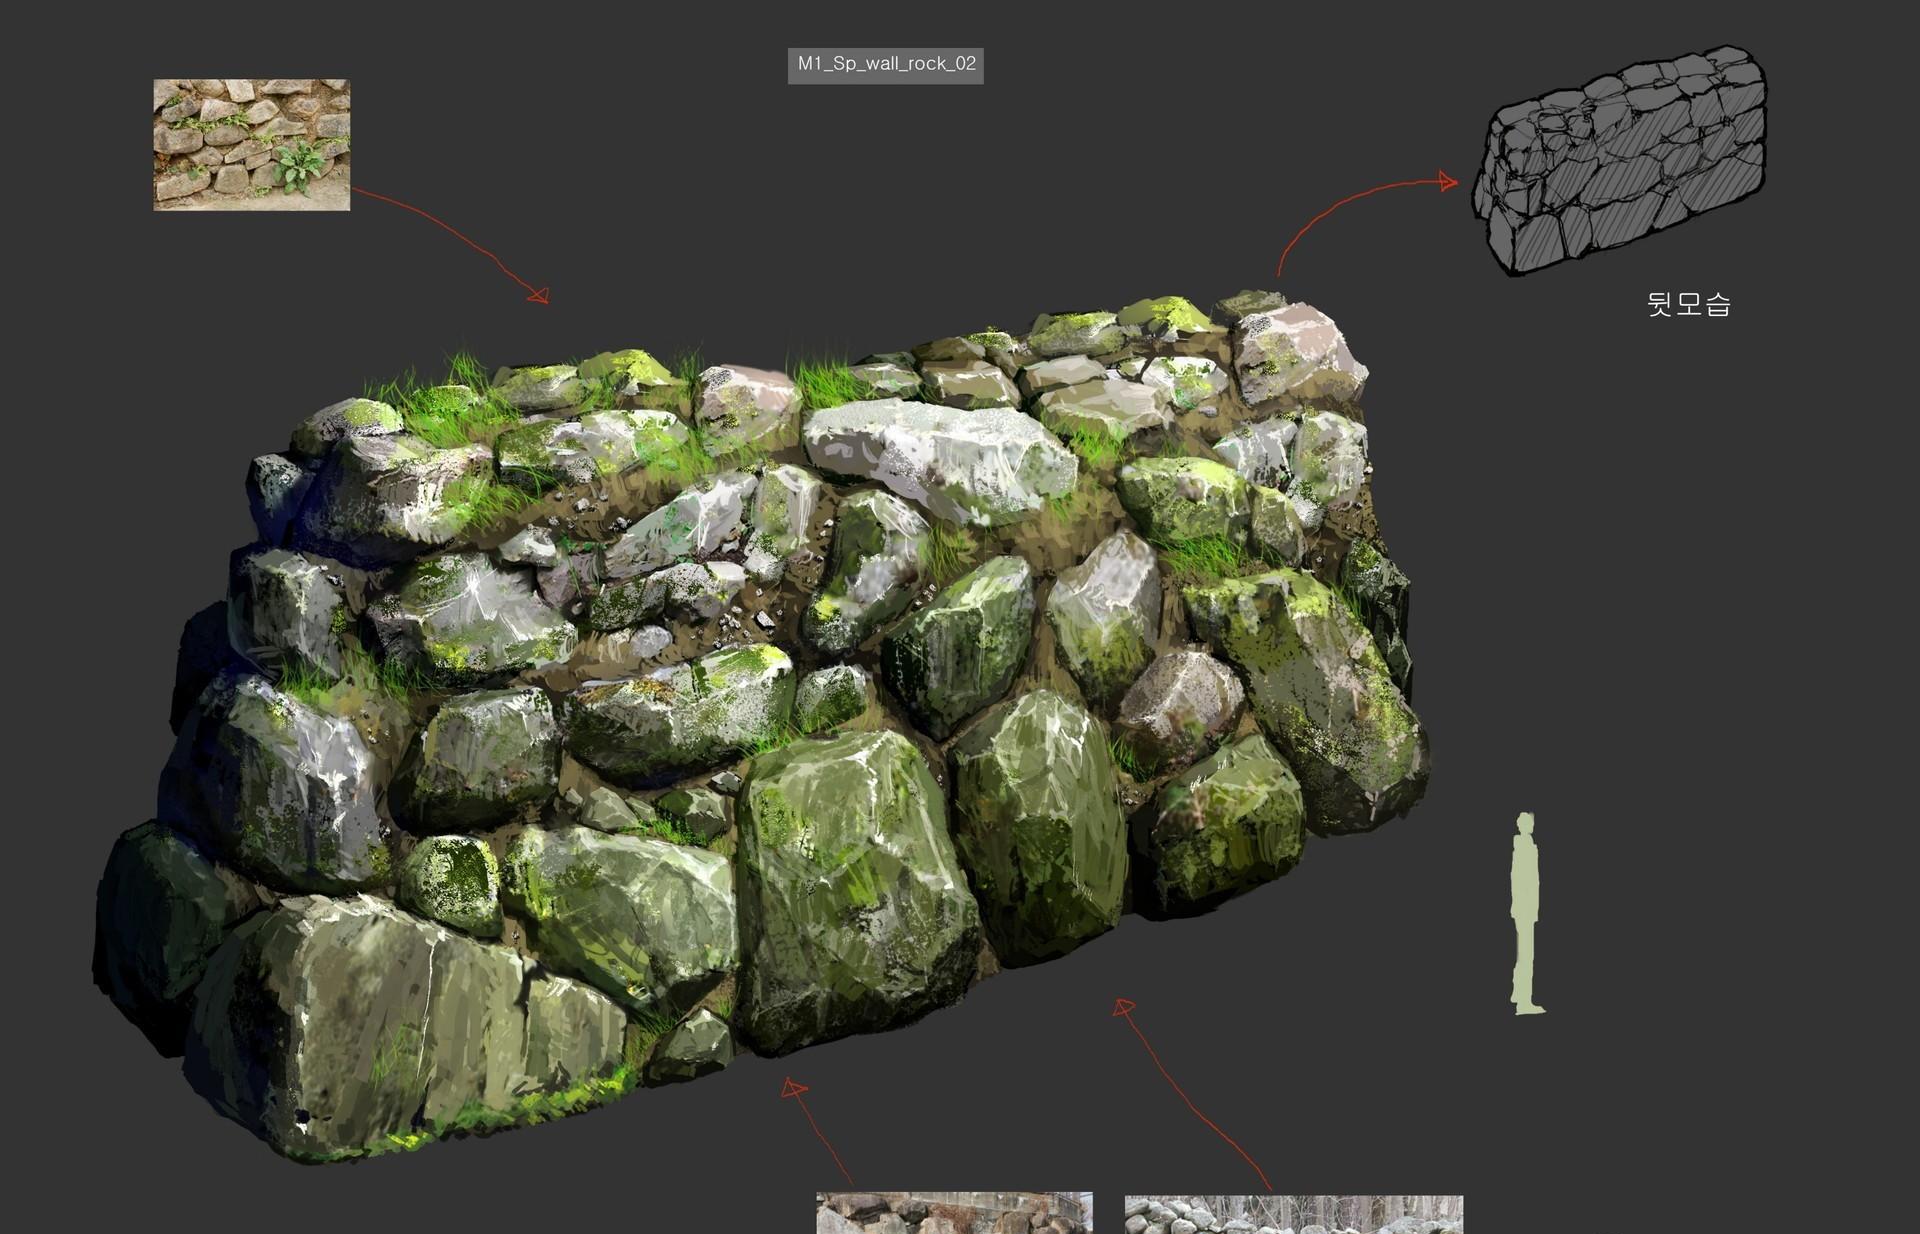The width and height of the screenshot is (1920, 1234).
Task: Click the Korean caption '뒷모습'
Action: (x=1688, y=304)
